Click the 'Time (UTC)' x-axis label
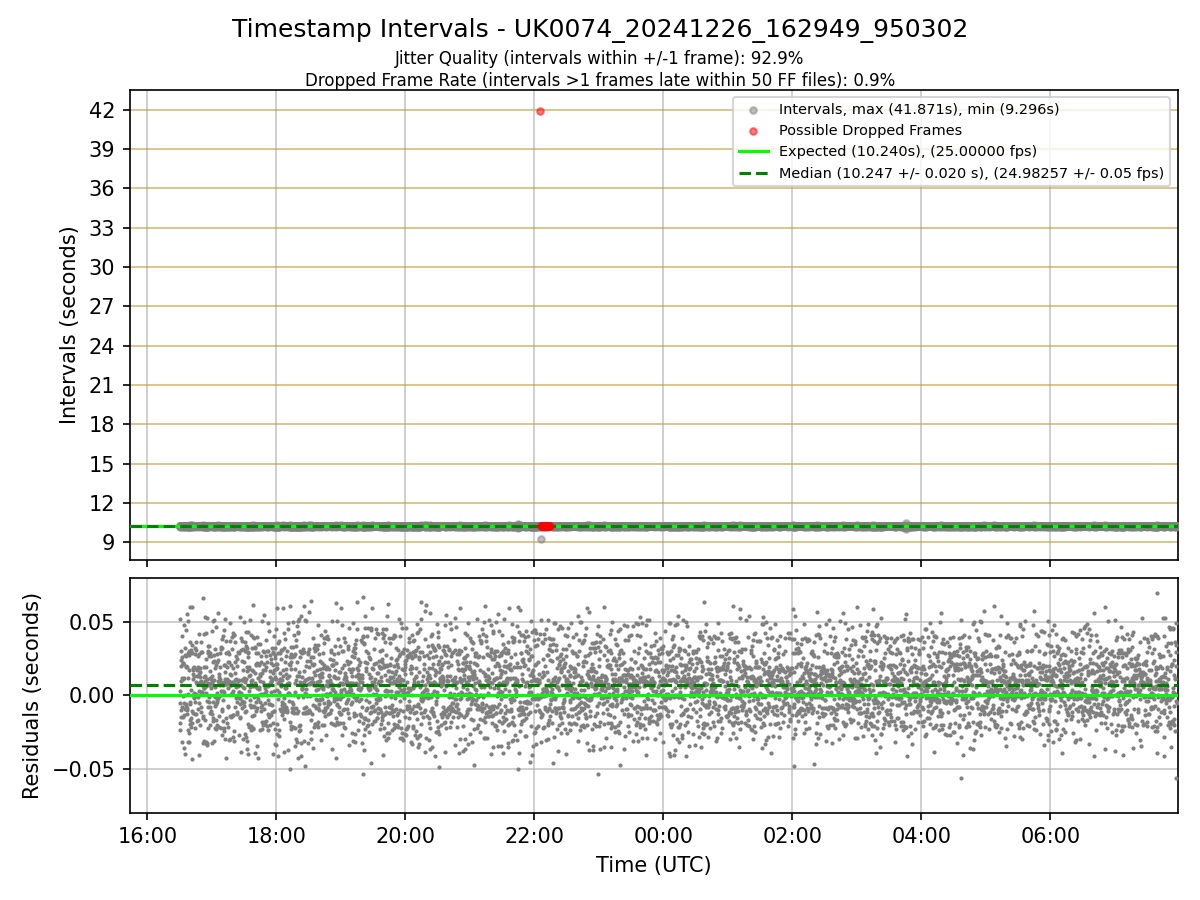 click(x=653, y=865)
